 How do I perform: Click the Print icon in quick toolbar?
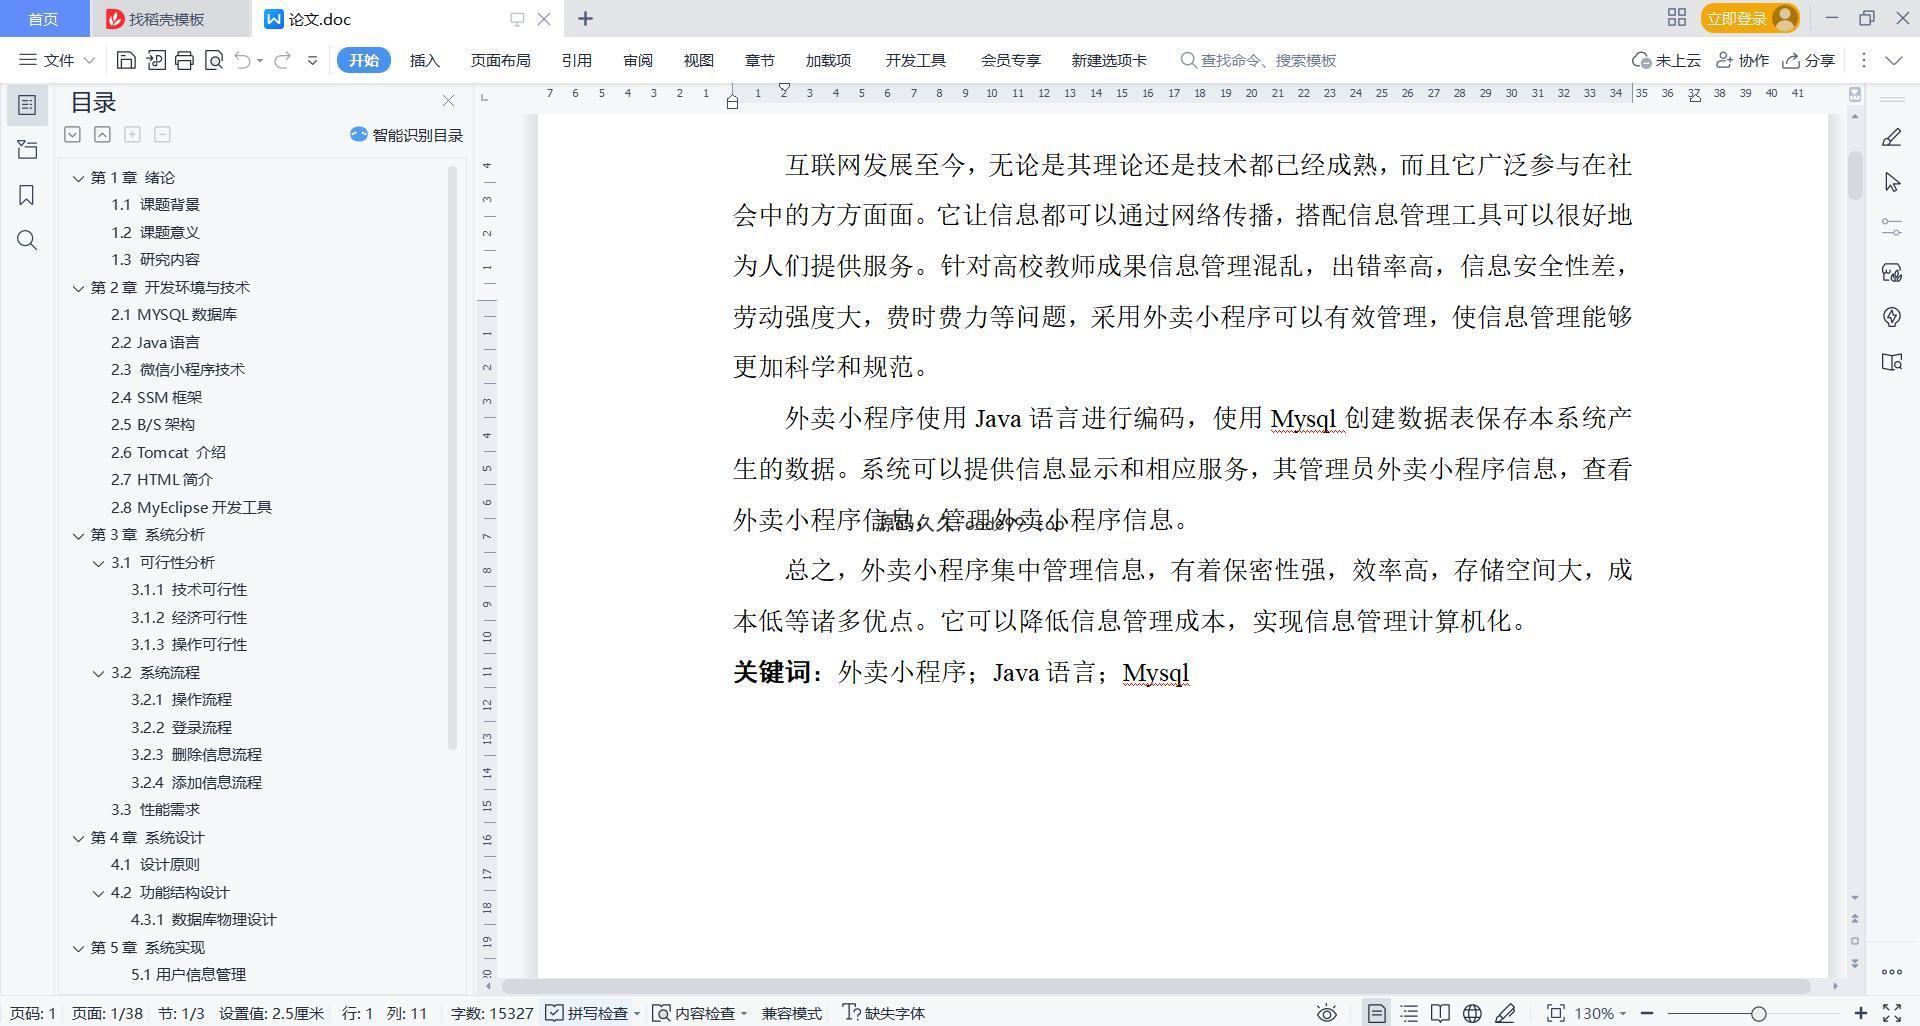[x=184, y=60]
